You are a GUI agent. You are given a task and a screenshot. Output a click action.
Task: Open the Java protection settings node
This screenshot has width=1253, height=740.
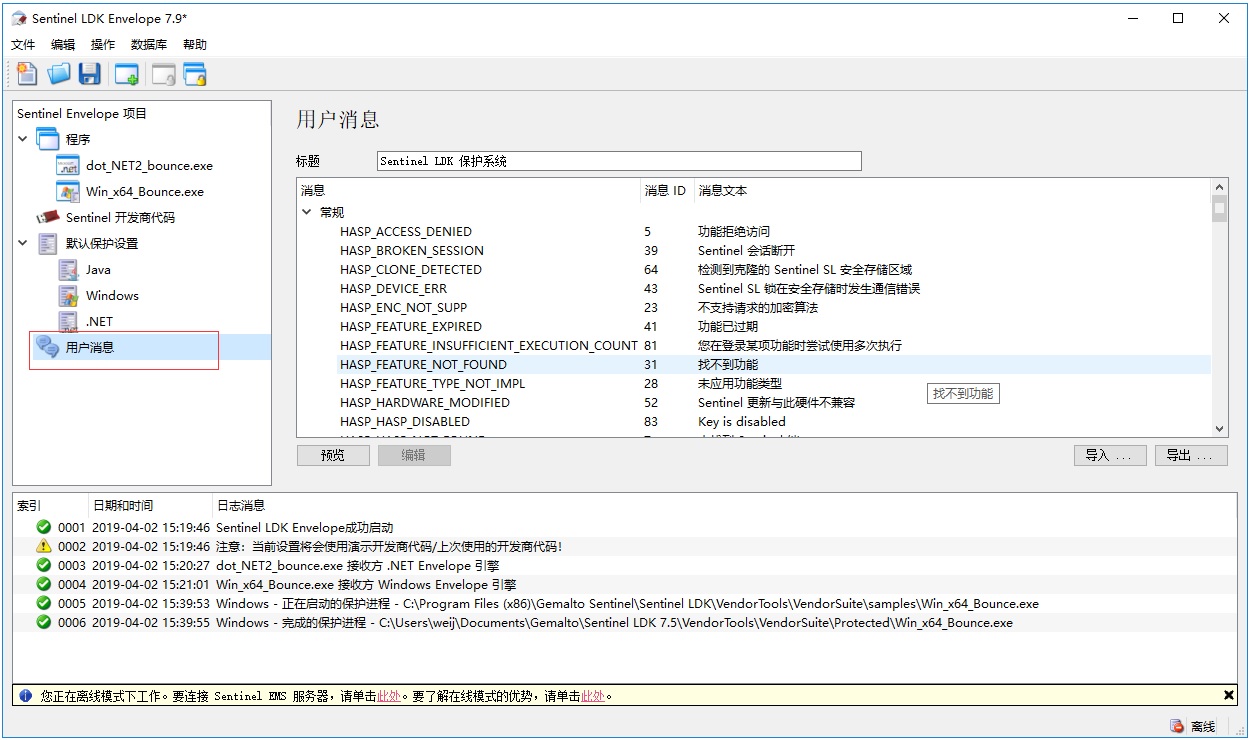[98, 270]
